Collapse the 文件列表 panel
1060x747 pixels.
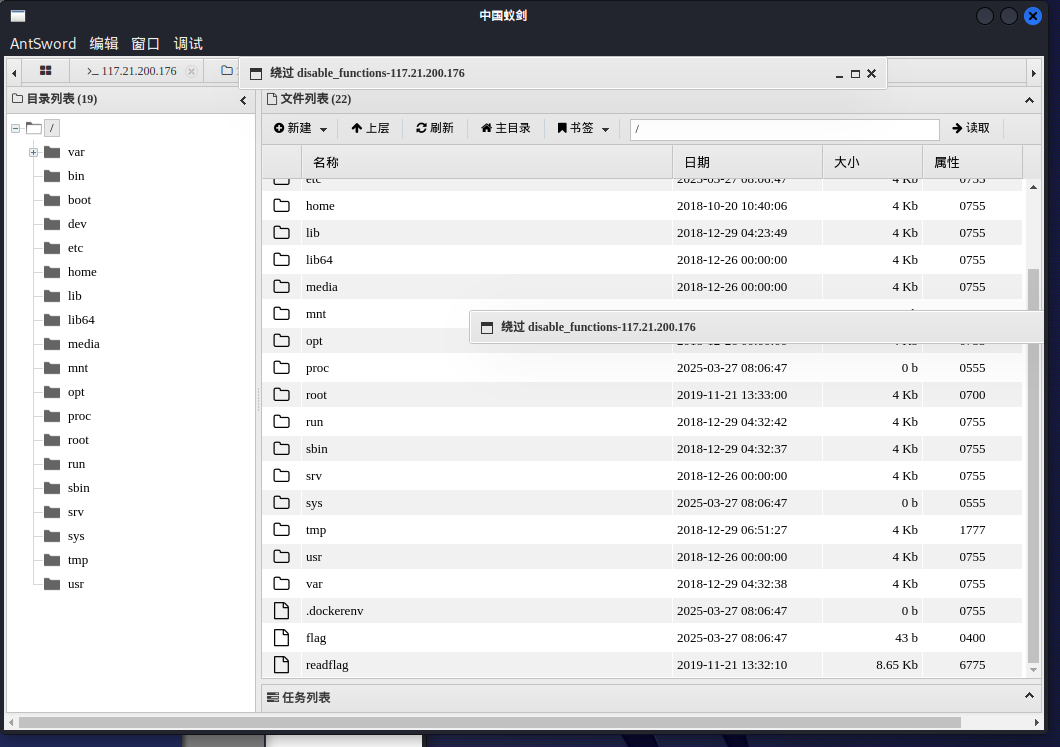tap(1029, 100)
